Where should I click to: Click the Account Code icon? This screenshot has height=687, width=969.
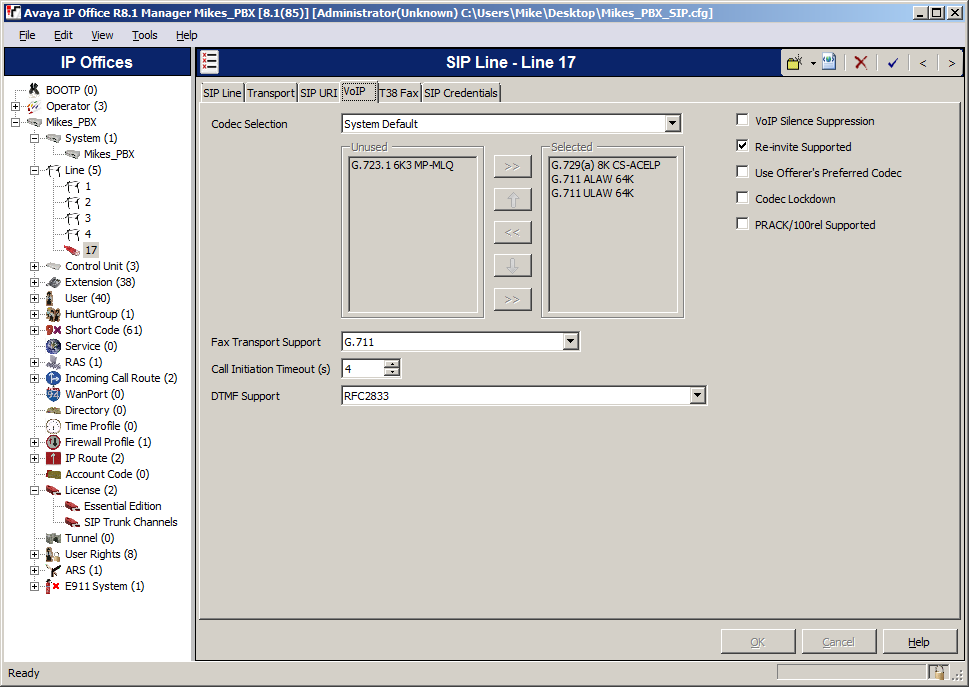tap(53, 474)
